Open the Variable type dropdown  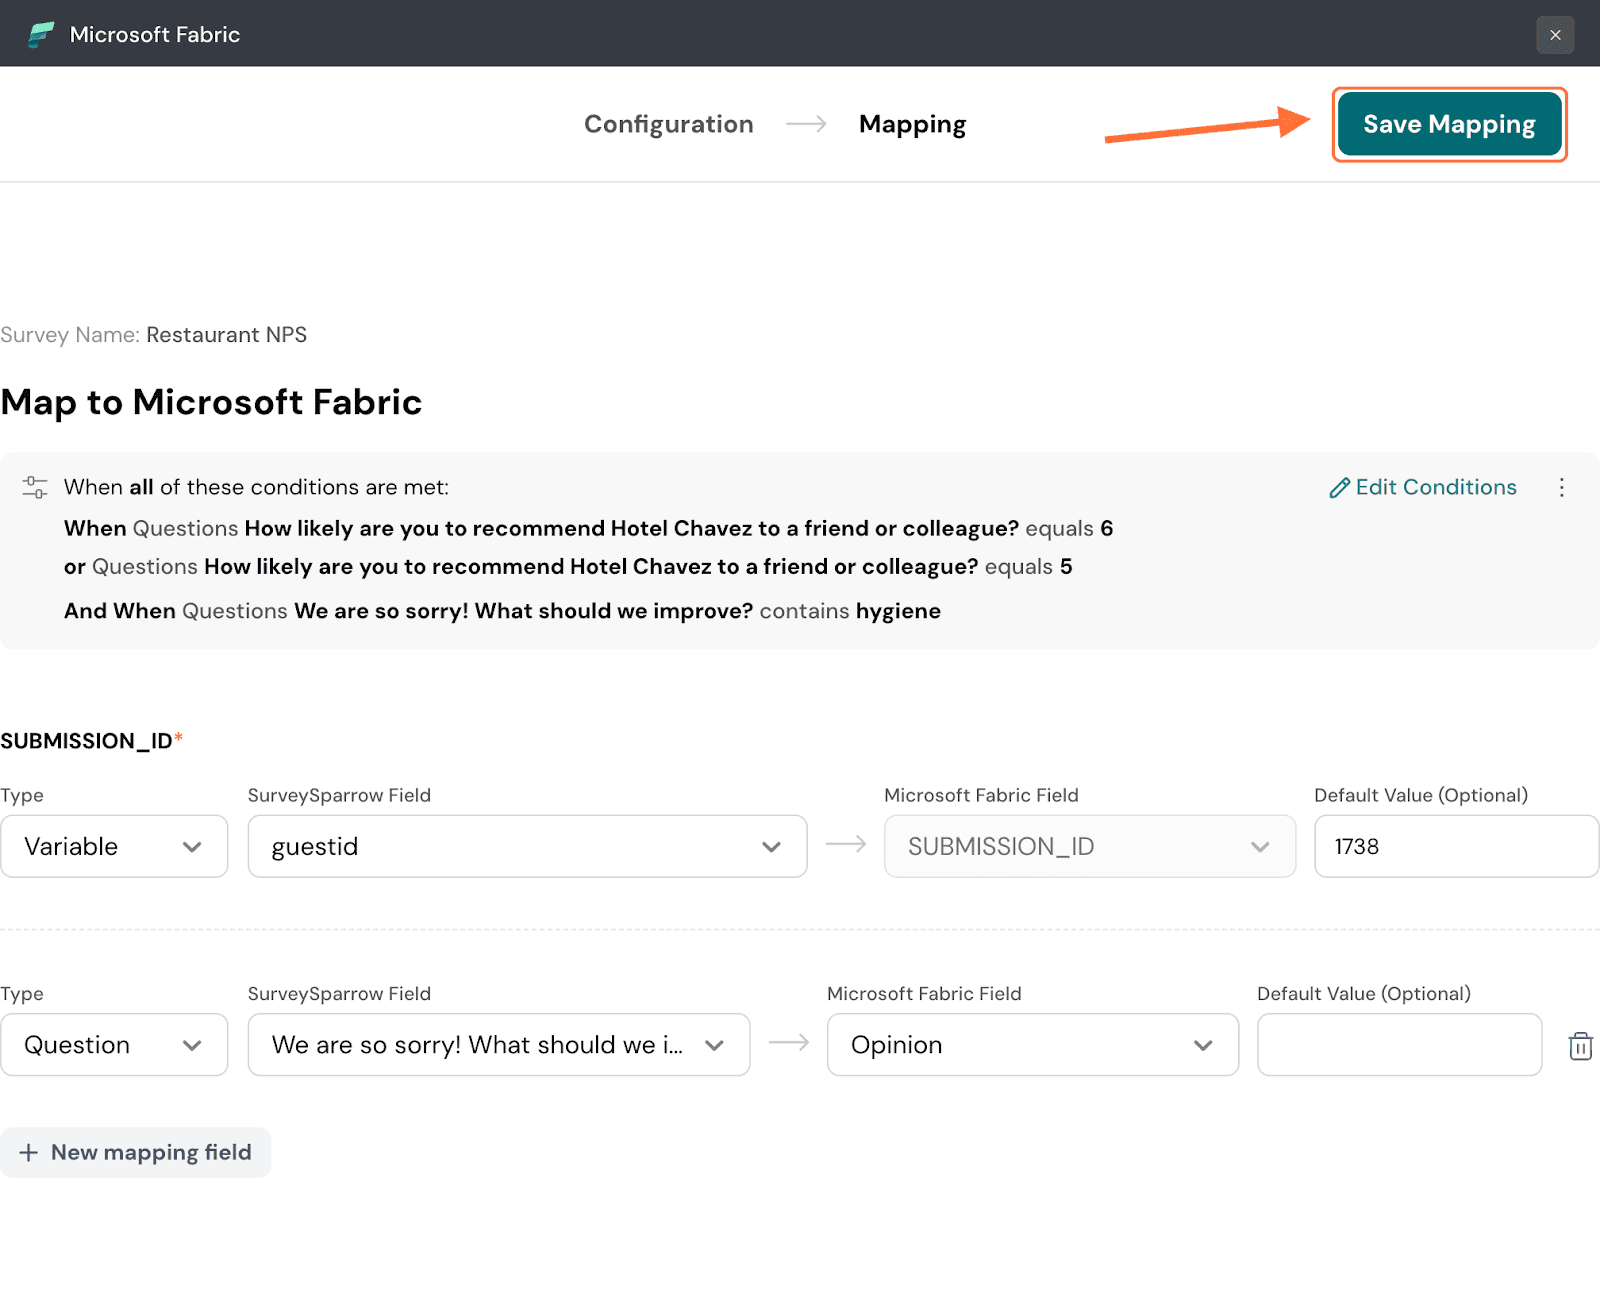pyautogui.click(x=114, y=847)
